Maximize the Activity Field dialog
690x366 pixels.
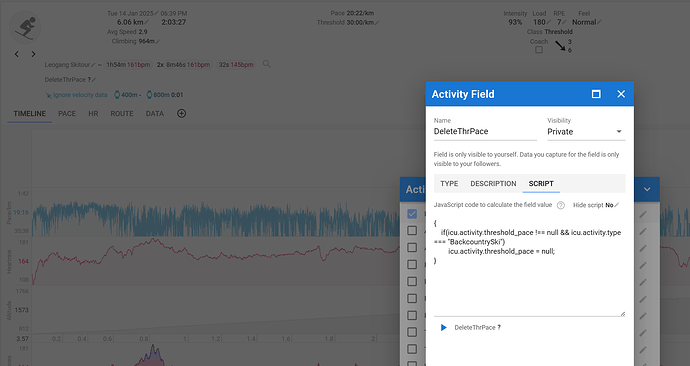click(596, 94)
